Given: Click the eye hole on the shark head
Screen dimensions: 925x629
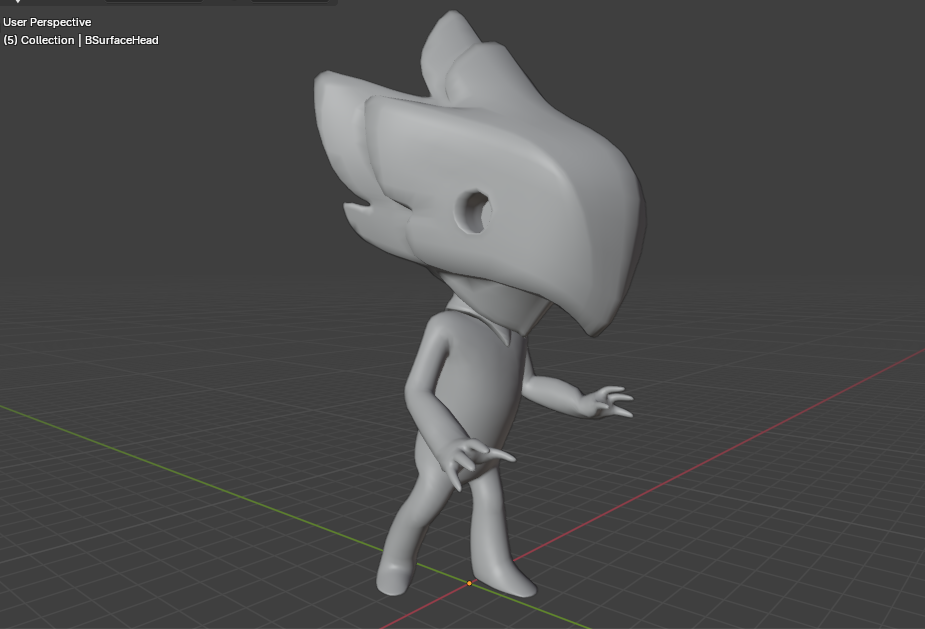Looking at the screenshot, I should coord(475,211).
